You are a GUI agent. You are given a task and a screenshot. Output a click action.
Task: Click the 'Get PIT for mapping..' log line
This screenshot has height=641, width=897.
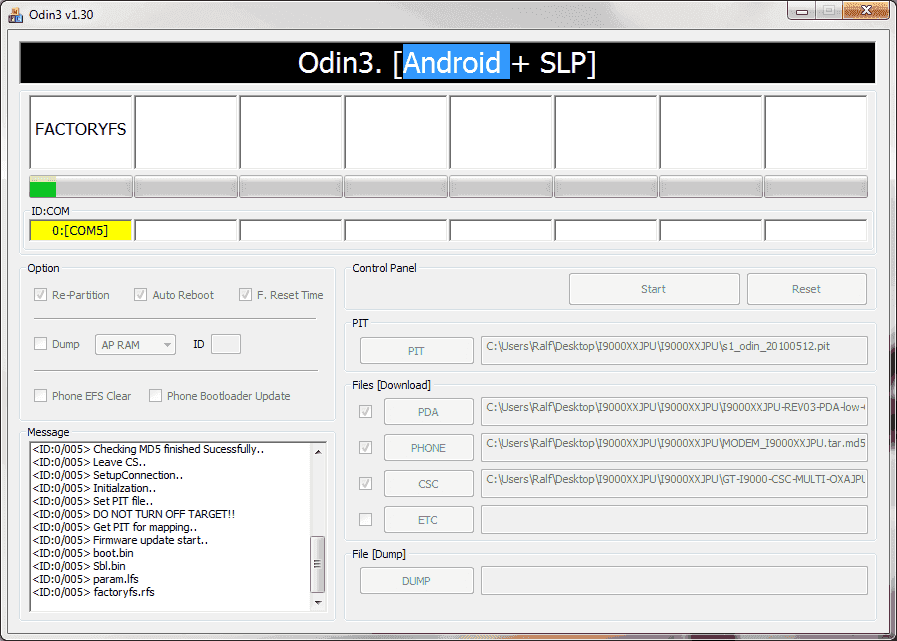click(115, 527)
